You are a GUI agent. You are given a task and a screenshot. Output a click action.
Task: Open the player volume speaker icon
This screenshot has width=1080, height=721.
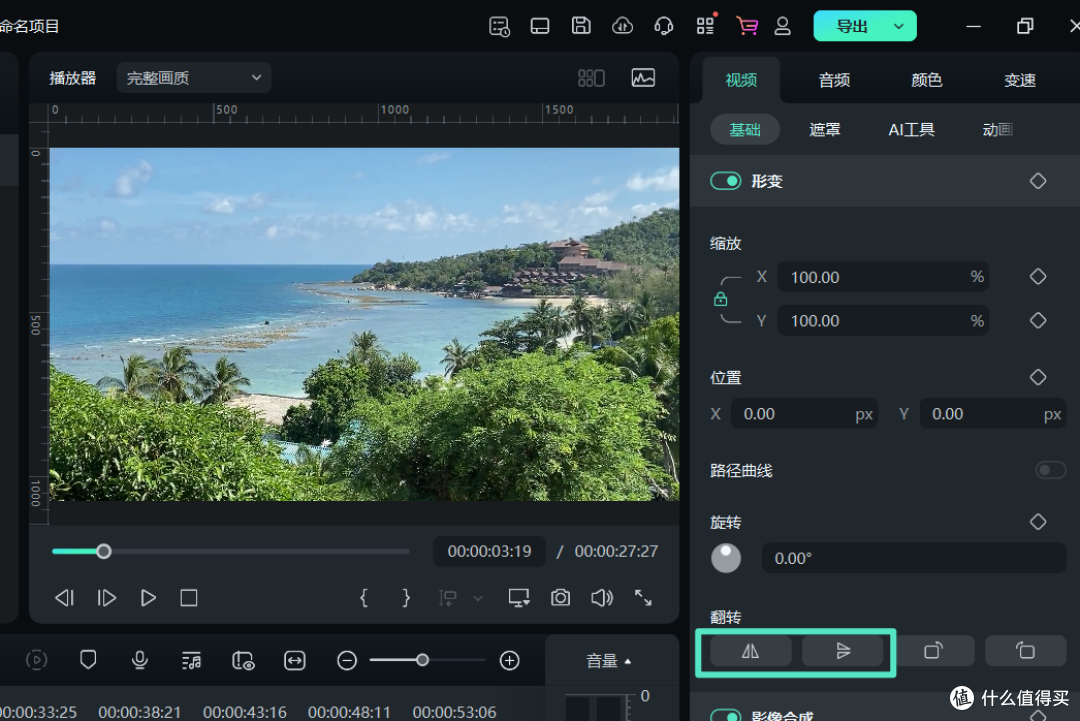(602, 598)
